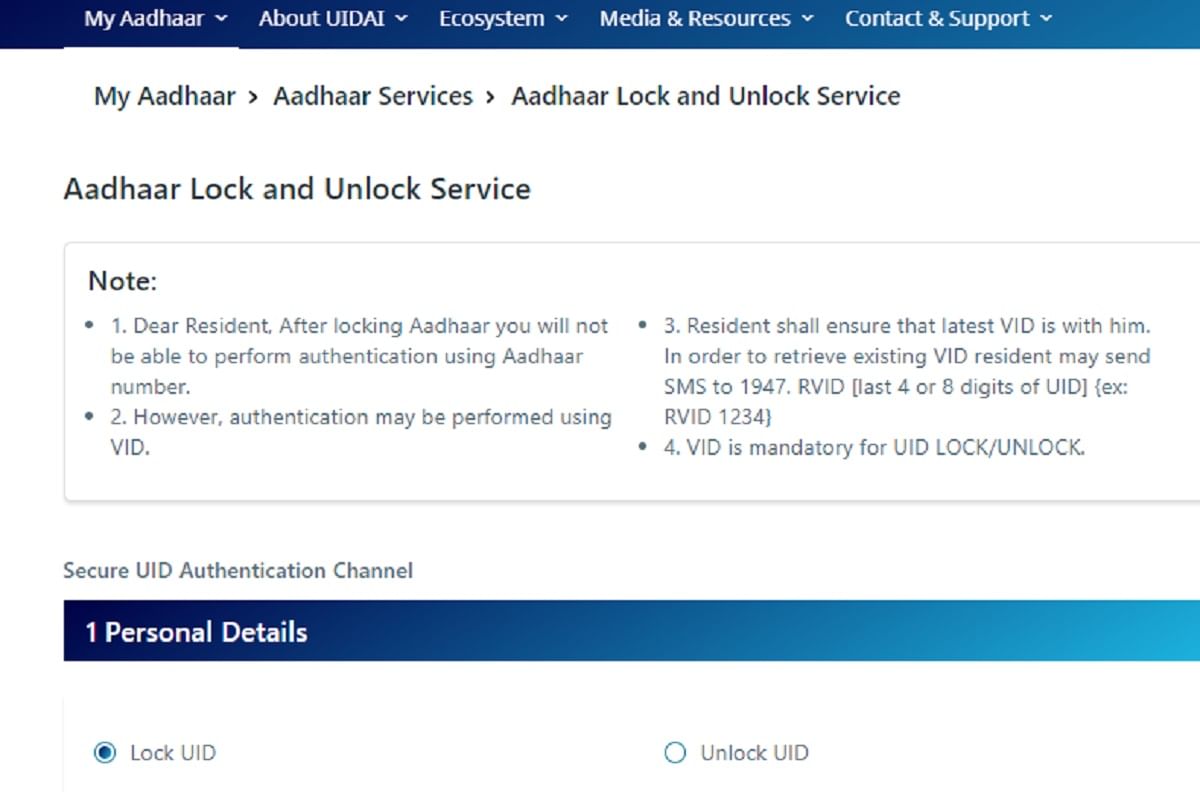Open the Contact & Support menu
1200x792 pixels.
pos(936,18)
